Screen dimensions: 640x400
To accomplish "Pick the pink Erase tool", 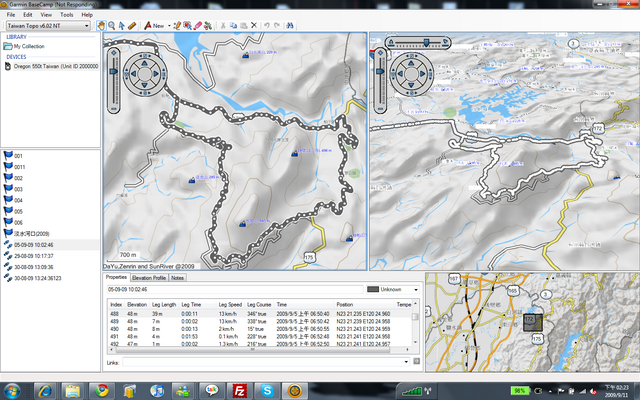I will coord(198,26).
